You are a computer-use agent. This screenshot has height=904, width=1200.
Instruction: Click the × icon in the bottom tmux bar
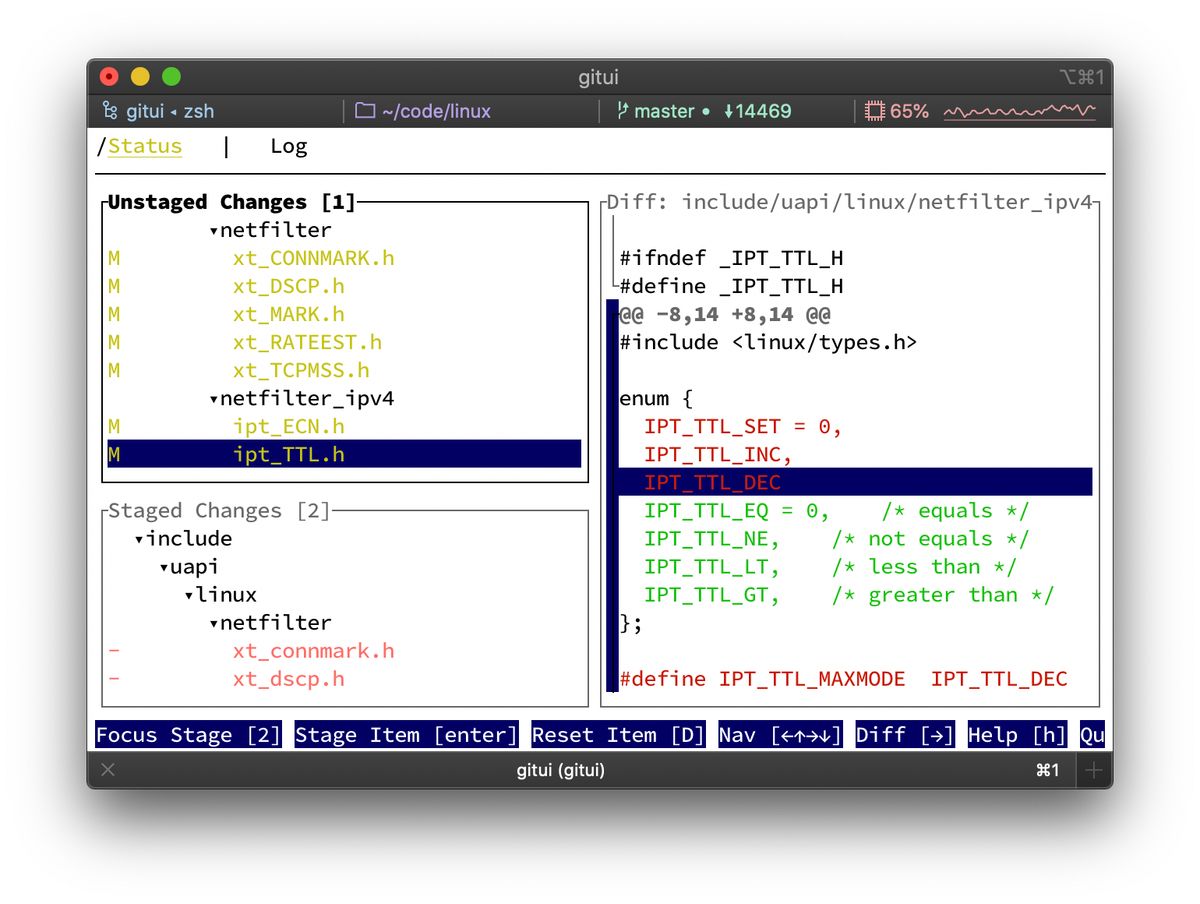click(108, 770)
